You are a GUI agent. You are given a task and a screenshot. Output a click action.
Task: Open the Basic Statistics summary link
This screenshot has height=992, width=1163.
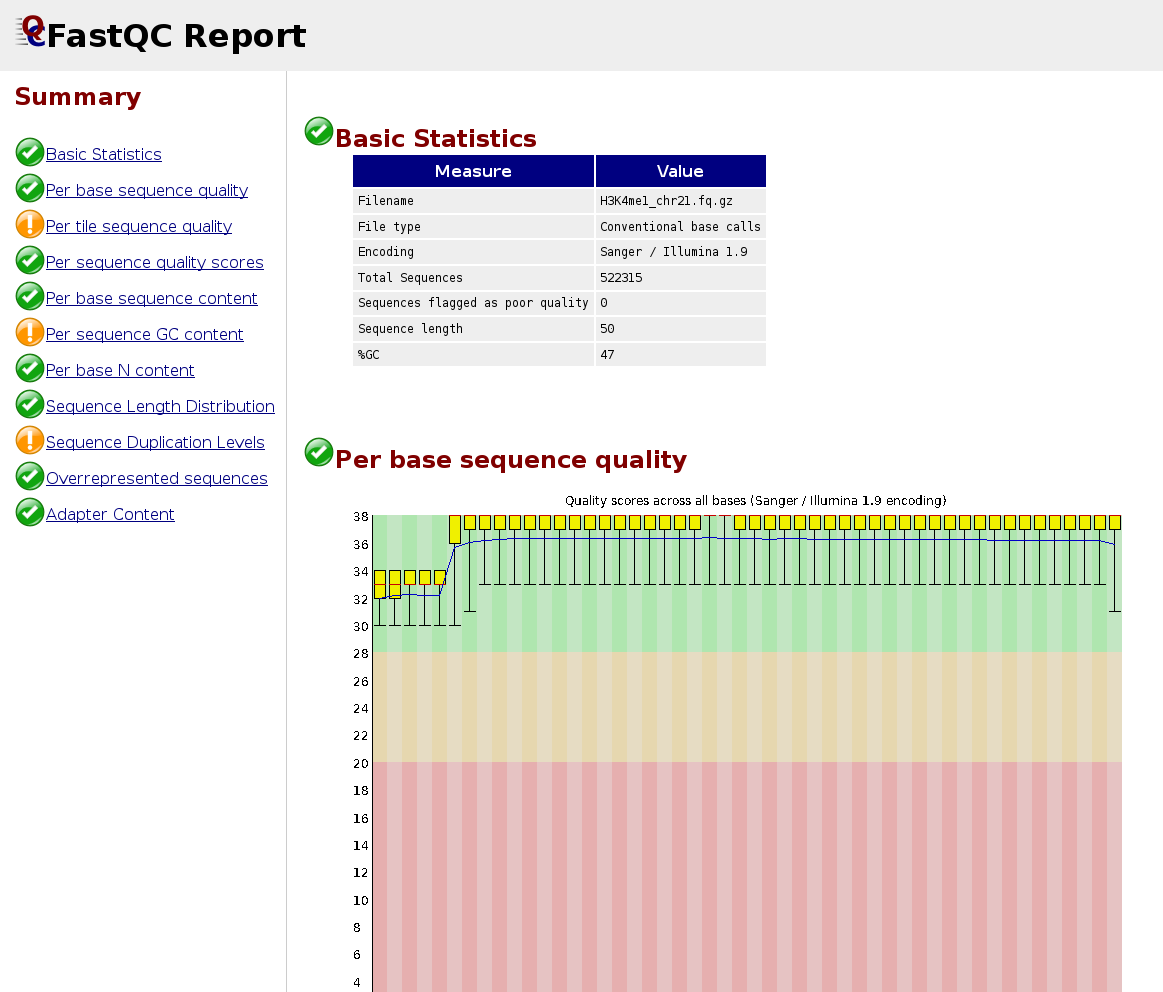104,154
